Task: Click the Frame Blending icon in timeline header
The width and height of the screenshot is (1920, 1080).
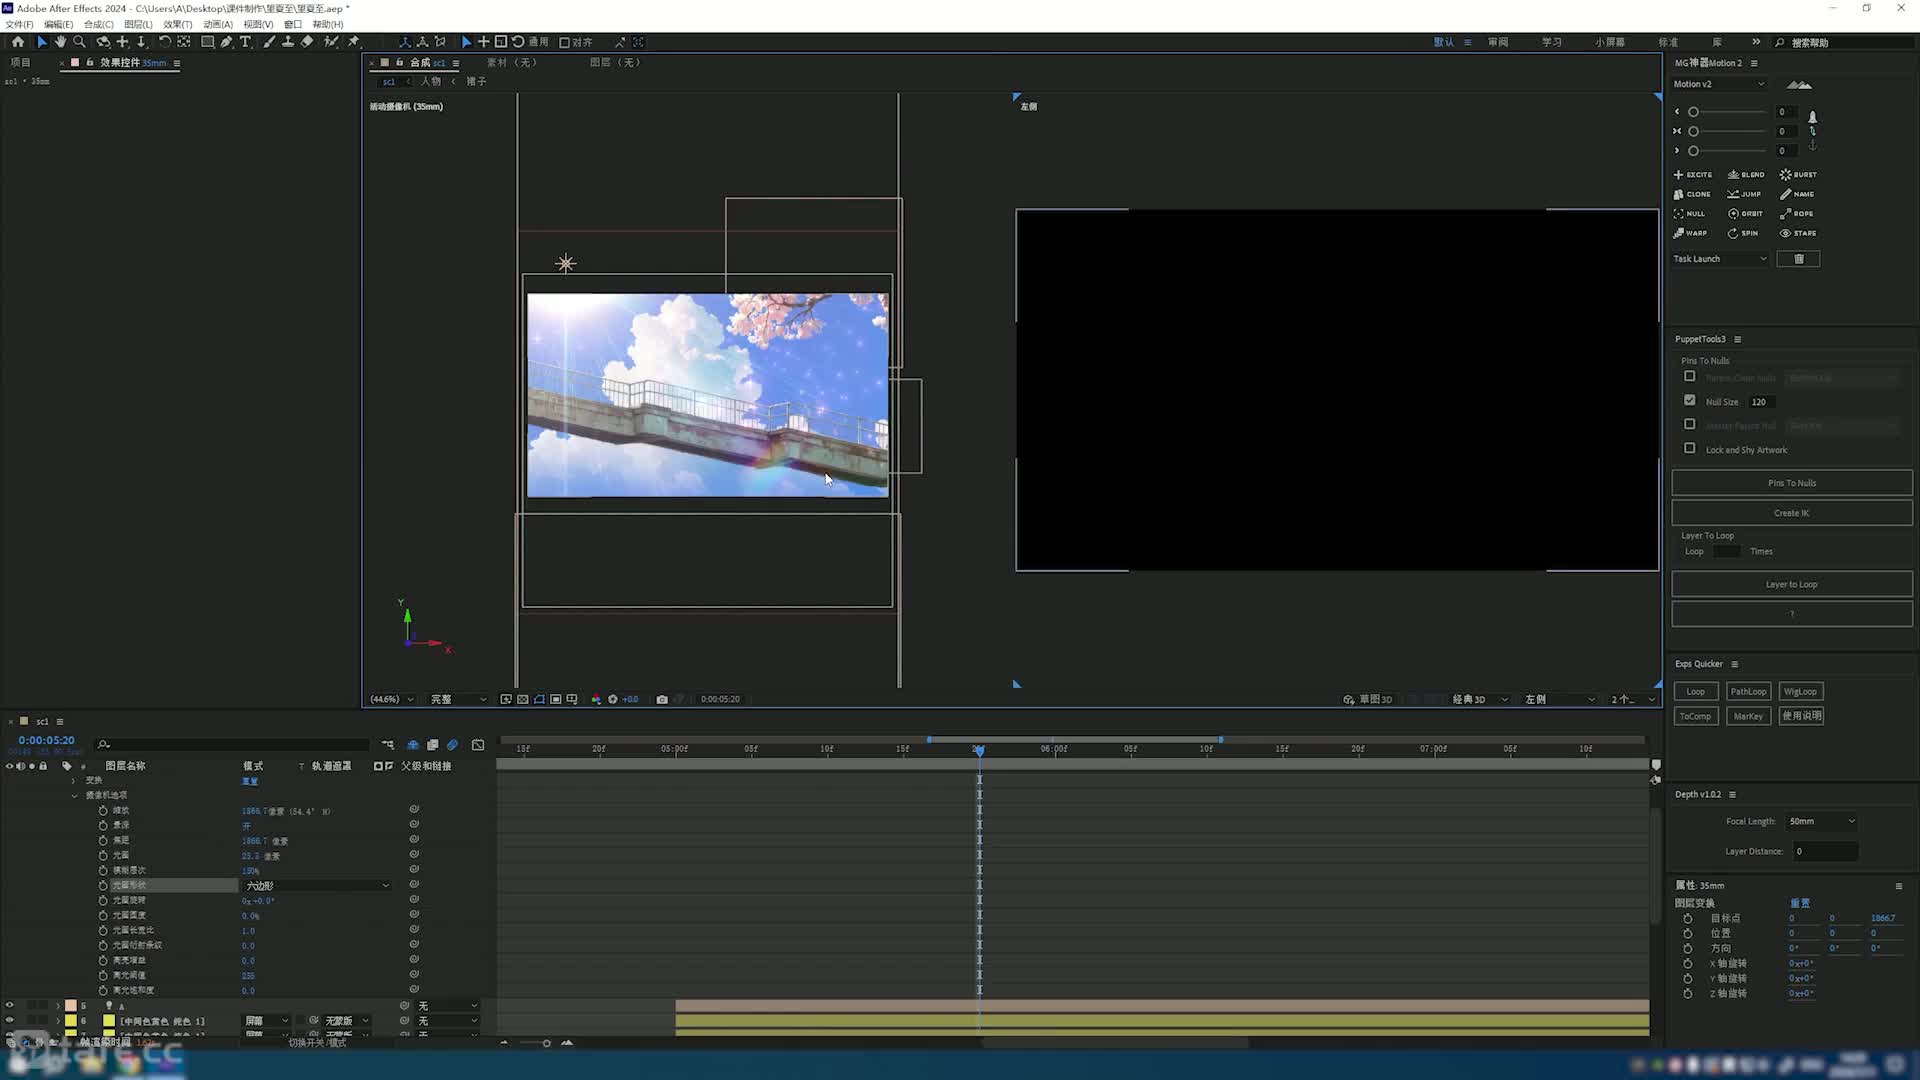Action: pos(433,745)
